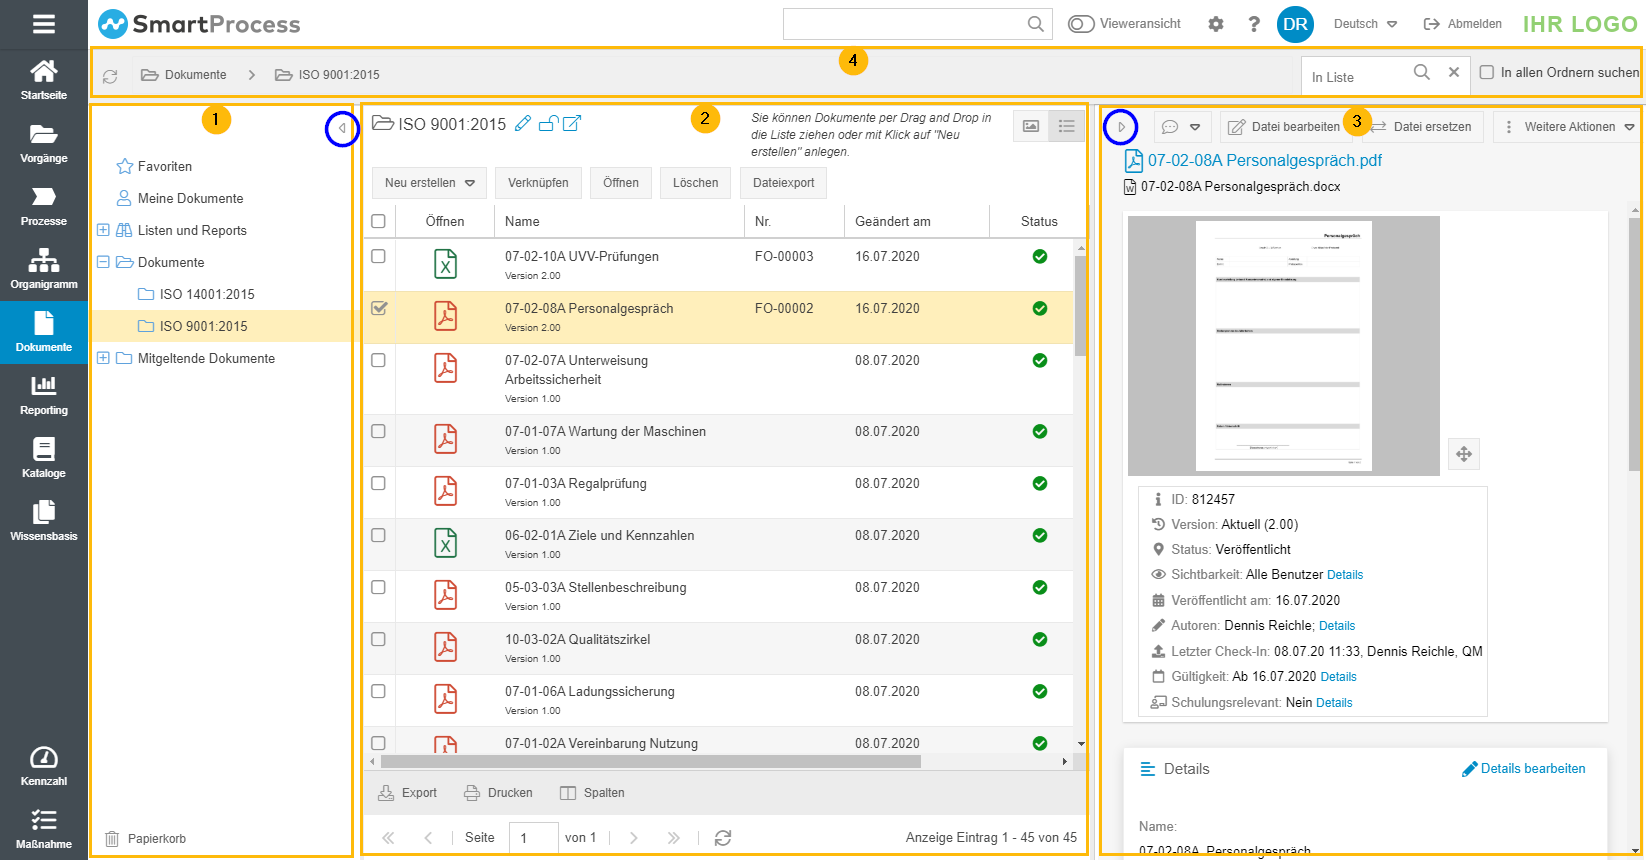
Task: Click the hamburger menu icon
Action: (43, 24)
